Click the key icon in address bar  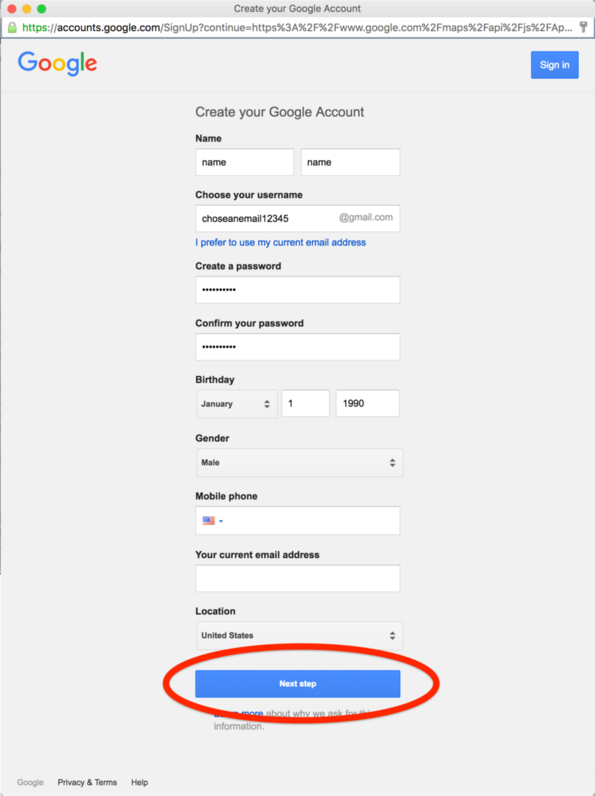(584, 27)
